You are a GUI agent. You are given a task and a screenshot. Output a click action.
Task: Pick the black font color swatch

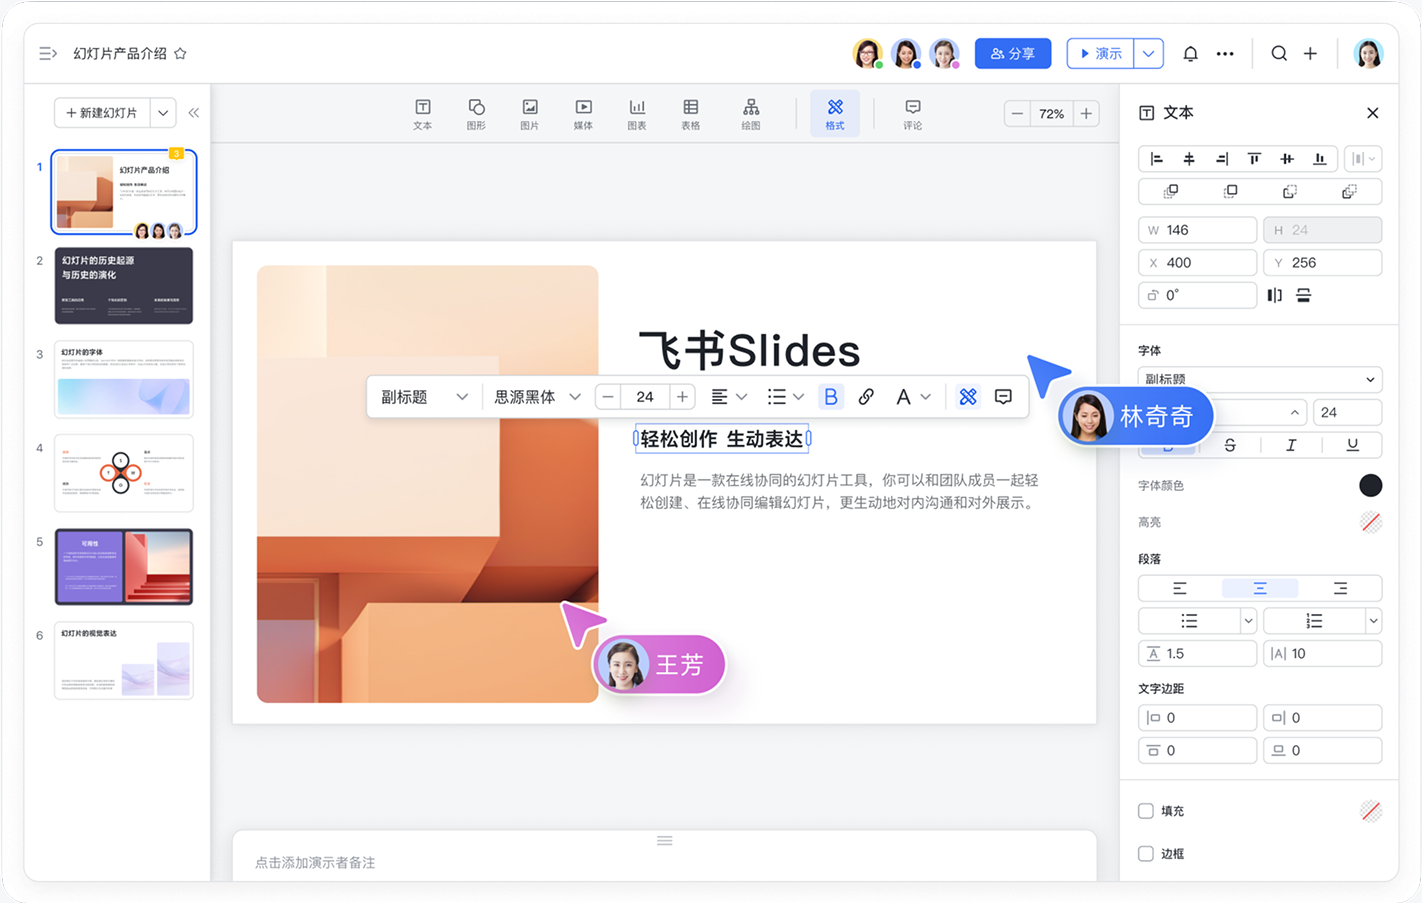click(1371, 485)
